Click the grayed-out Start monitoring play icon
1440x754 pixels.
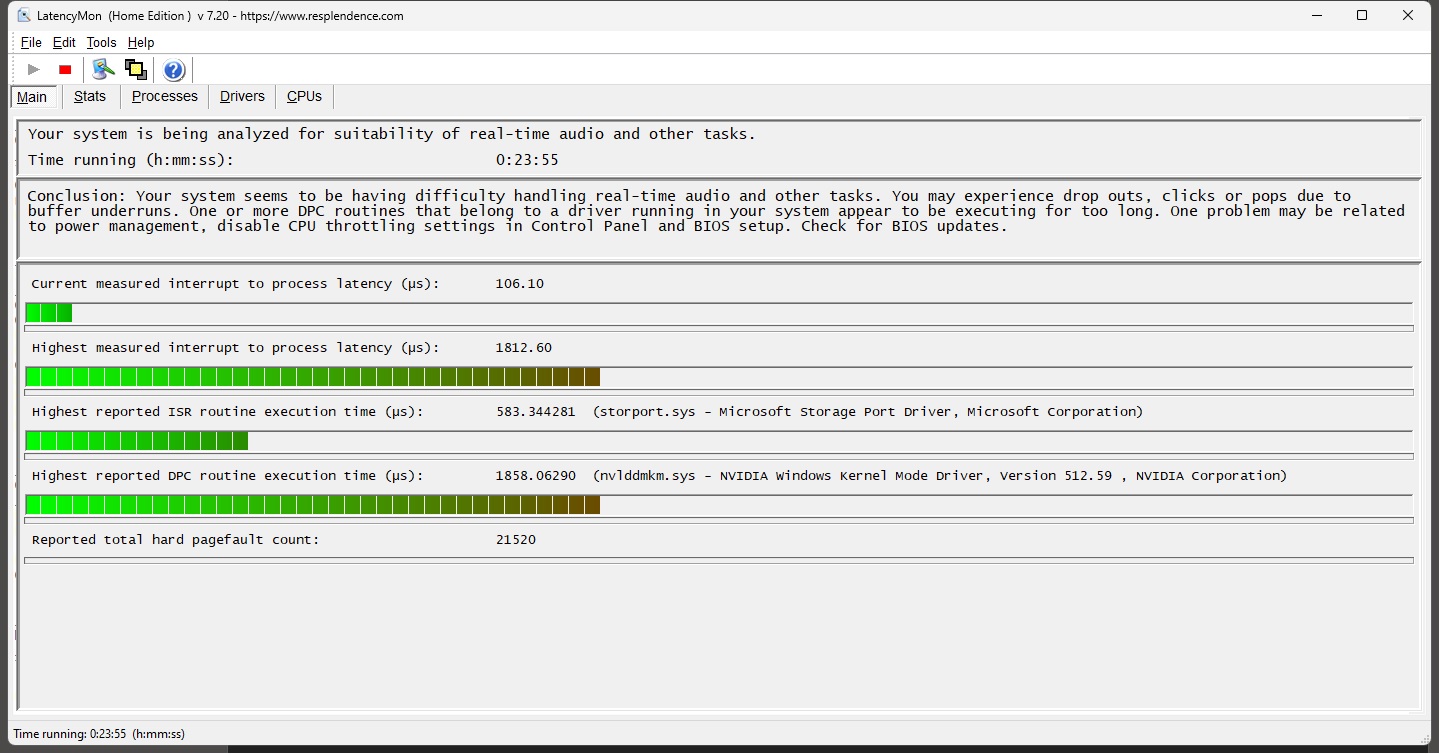point(34,70)
